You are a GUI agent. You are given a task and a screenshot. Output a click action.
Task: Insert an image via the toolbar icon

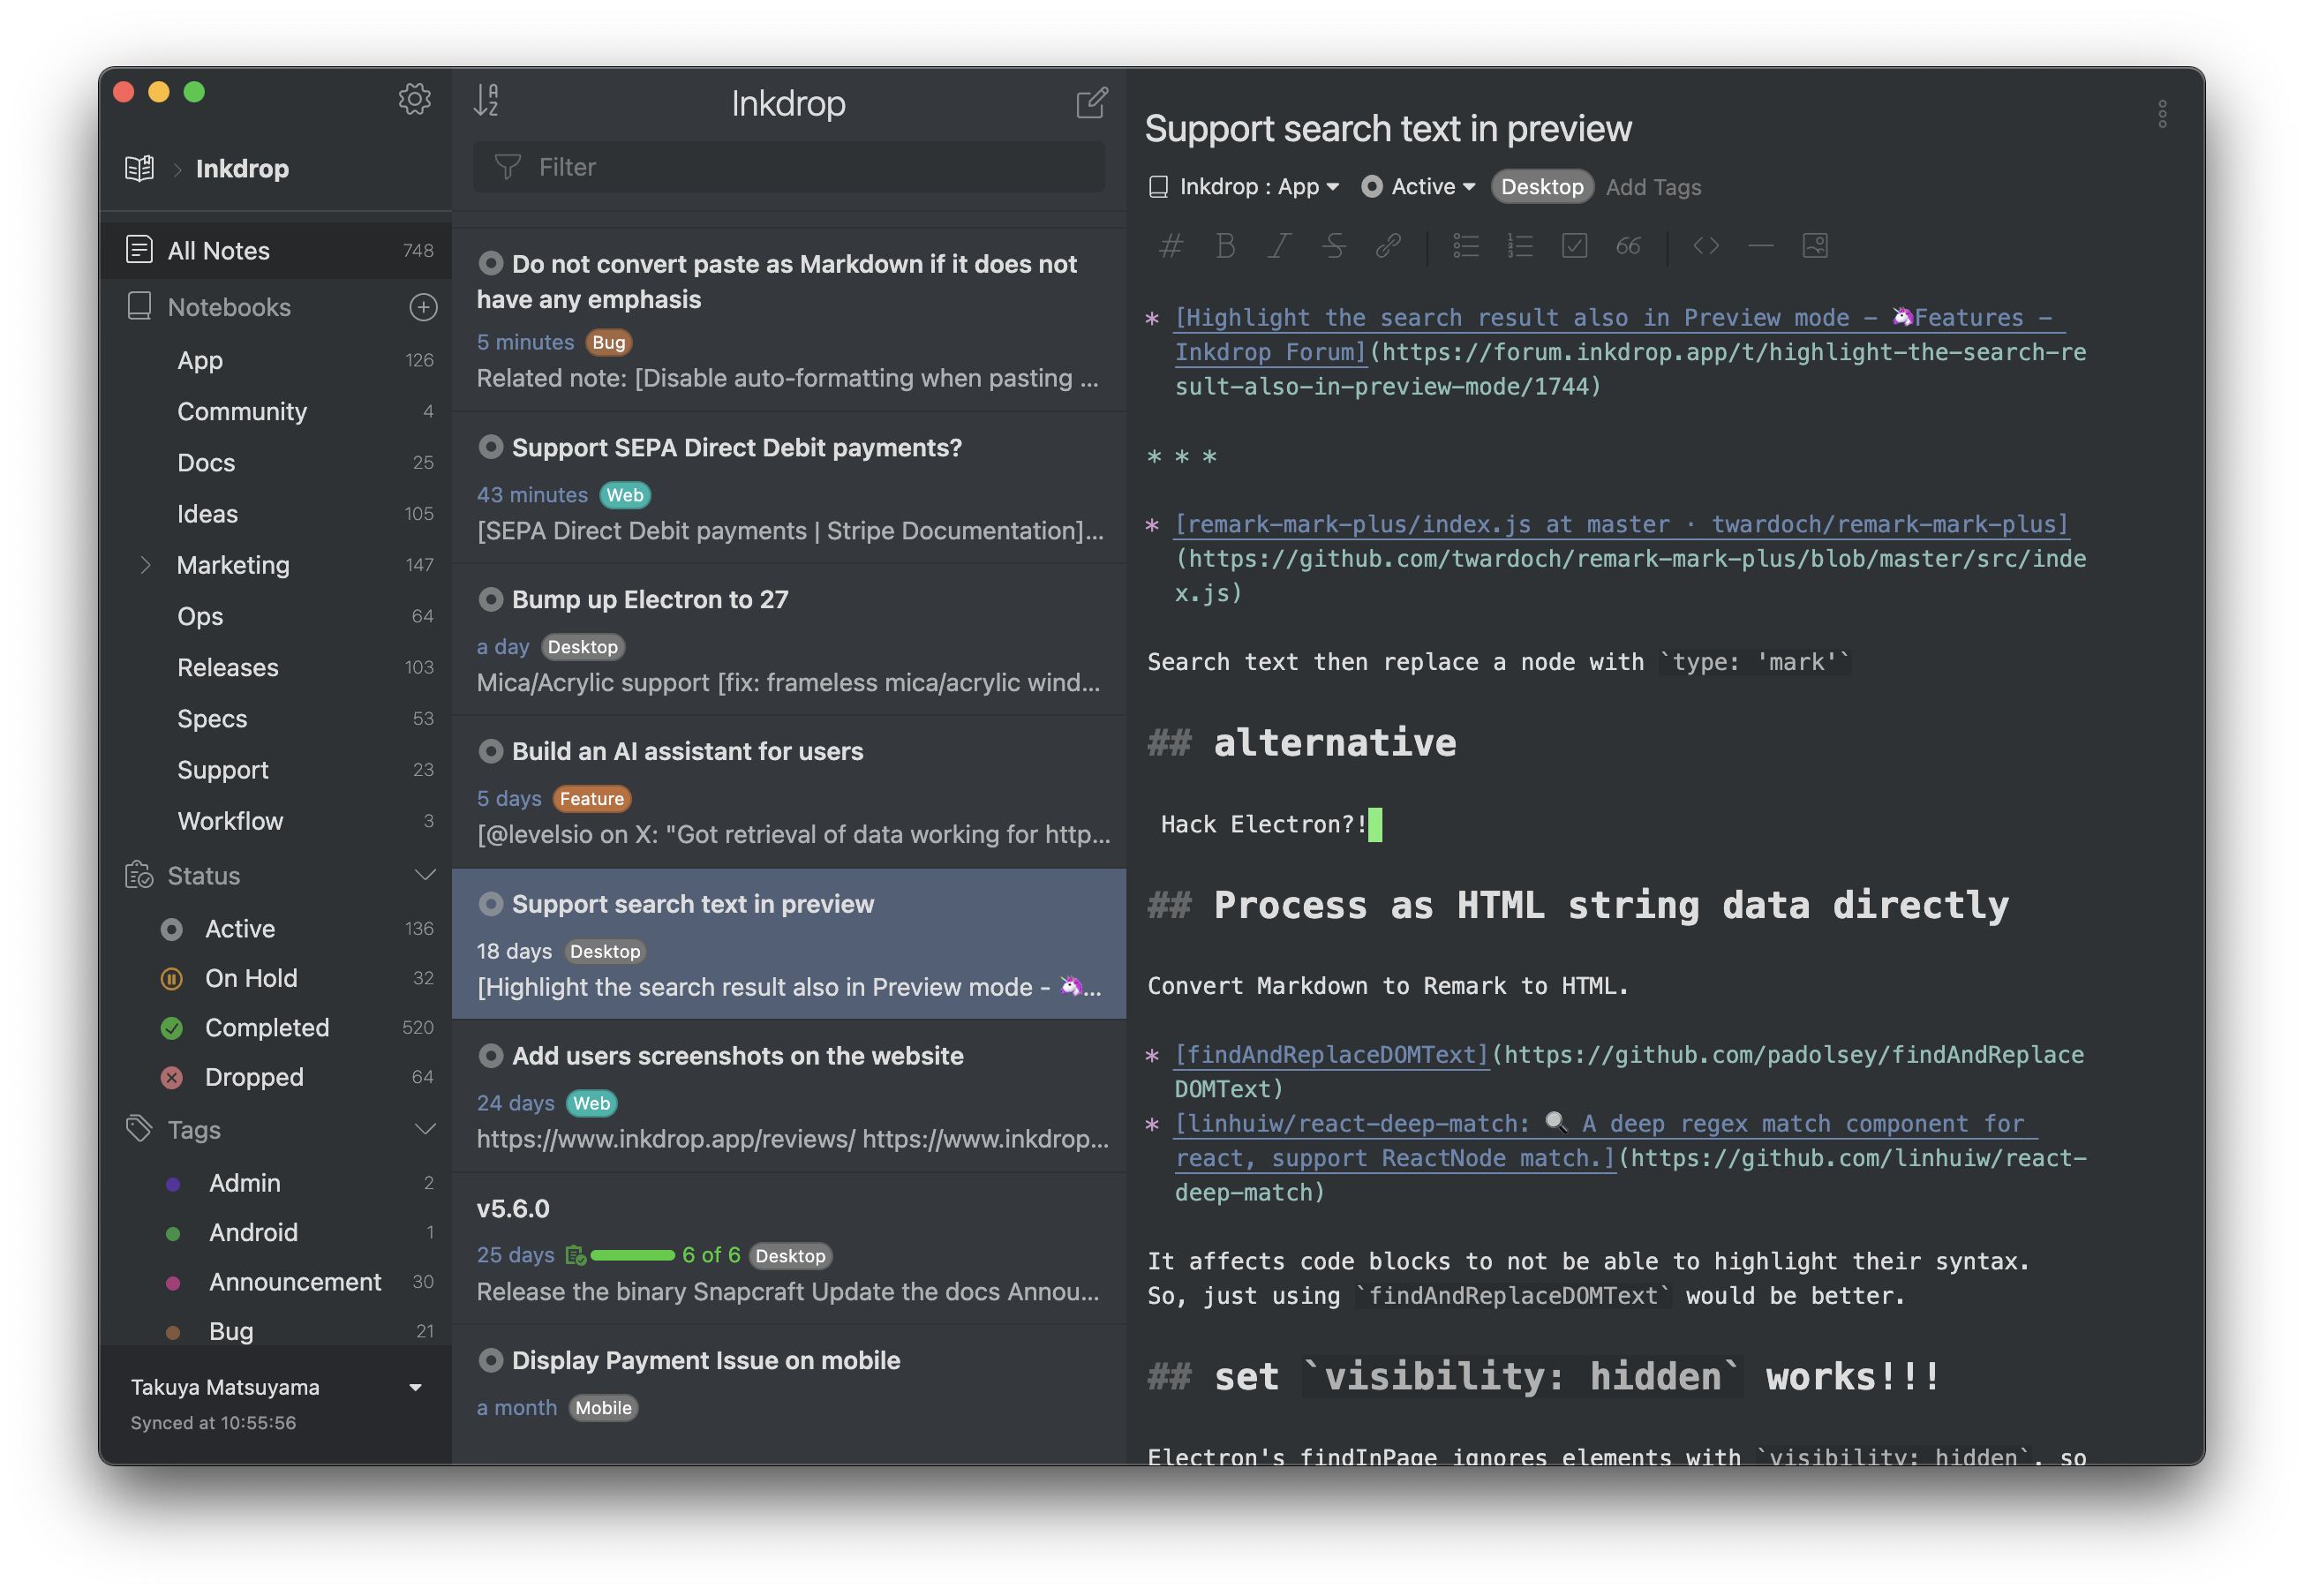pyautogui.click(x=1814, y=246)
